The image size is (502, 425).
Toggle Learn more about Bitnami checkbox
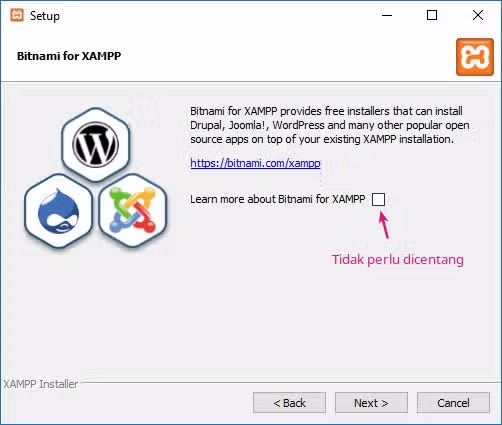coord(378,199)
